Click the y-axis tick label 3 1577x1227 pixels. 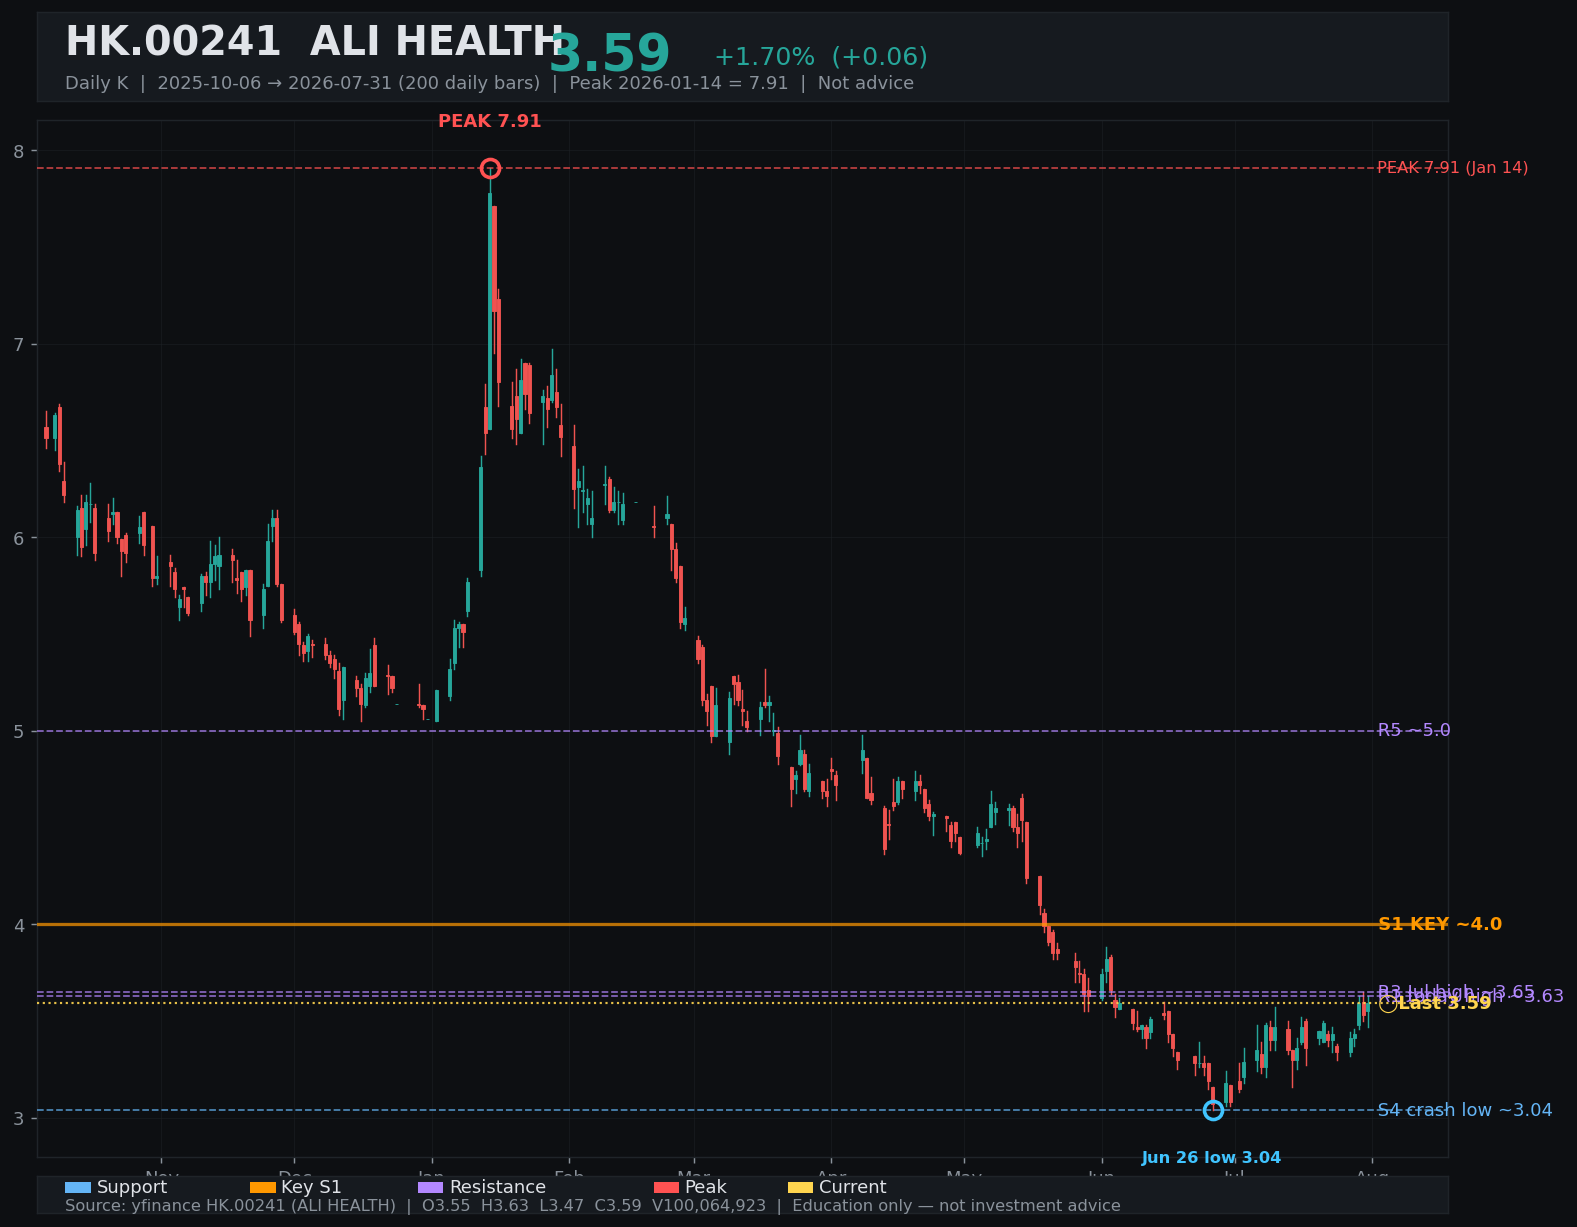coord(19,1118)
